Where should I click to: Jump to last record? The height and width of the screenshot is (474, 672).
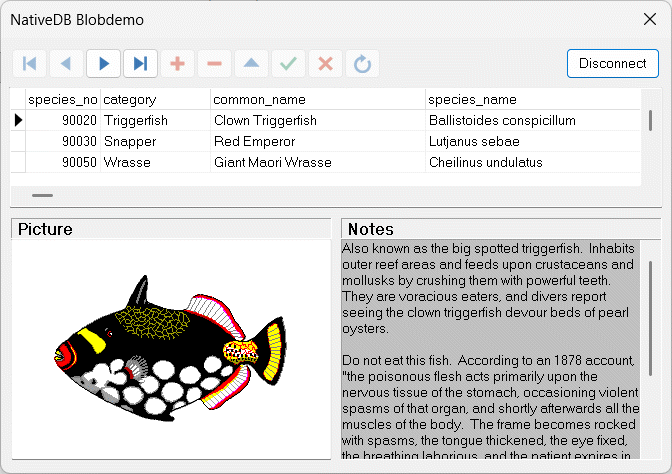[x=140, y=63]
